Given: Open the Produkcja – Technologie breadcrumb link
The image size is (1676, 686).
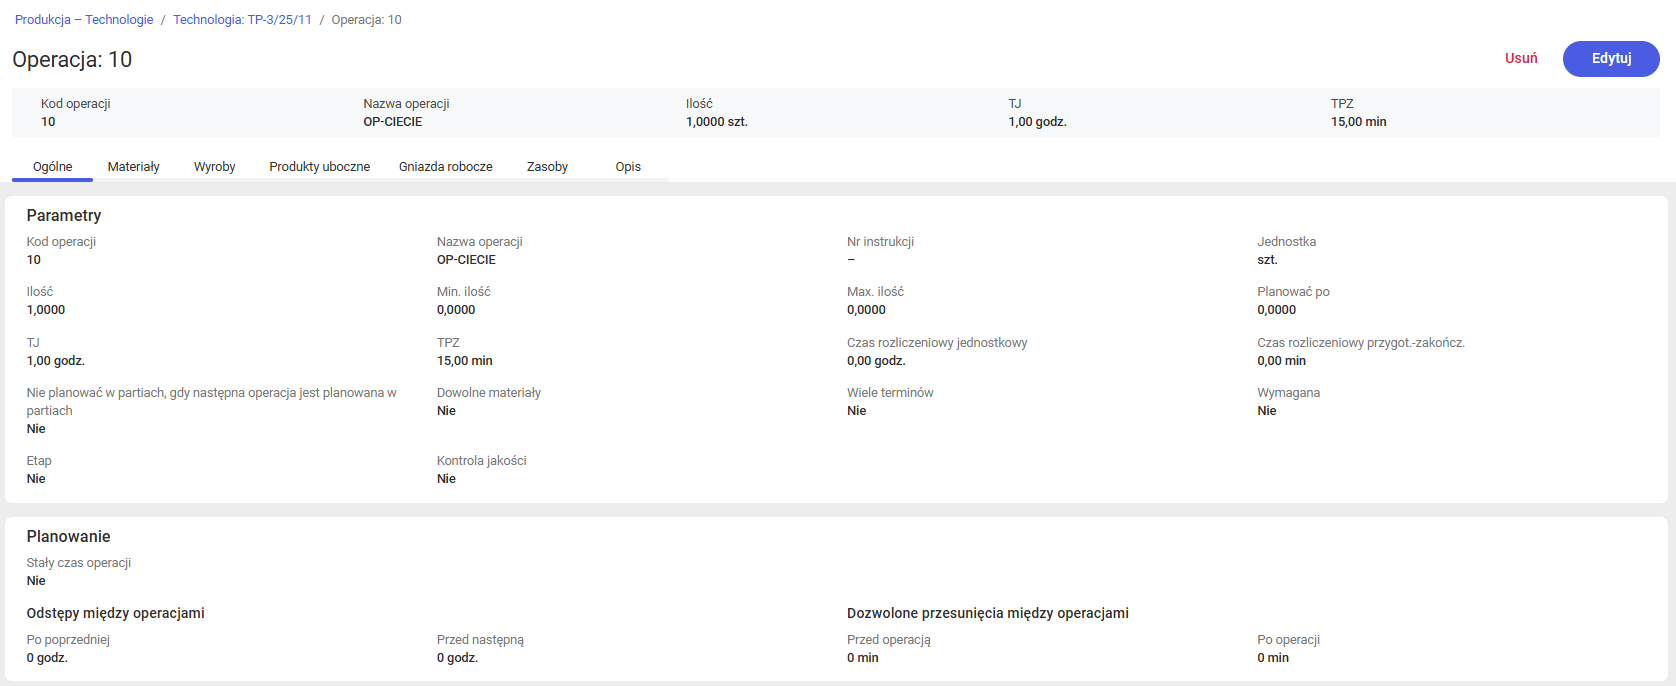Looking at the screenshot, I should coord(84,20).
